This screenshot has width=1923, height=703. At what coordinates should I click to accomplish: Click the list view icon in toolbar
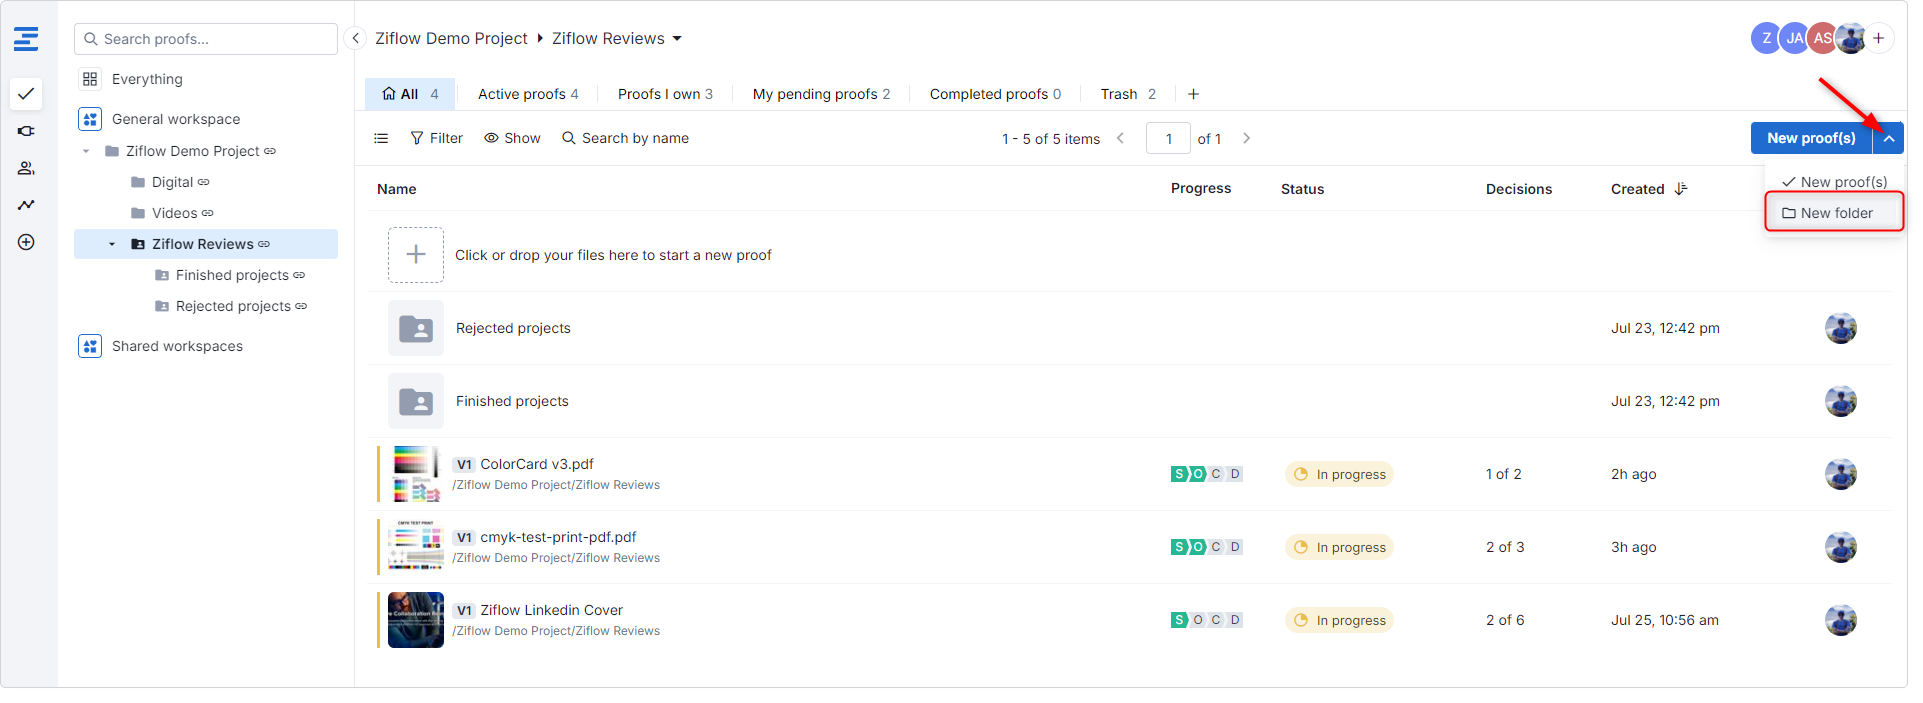coord(381,138)
